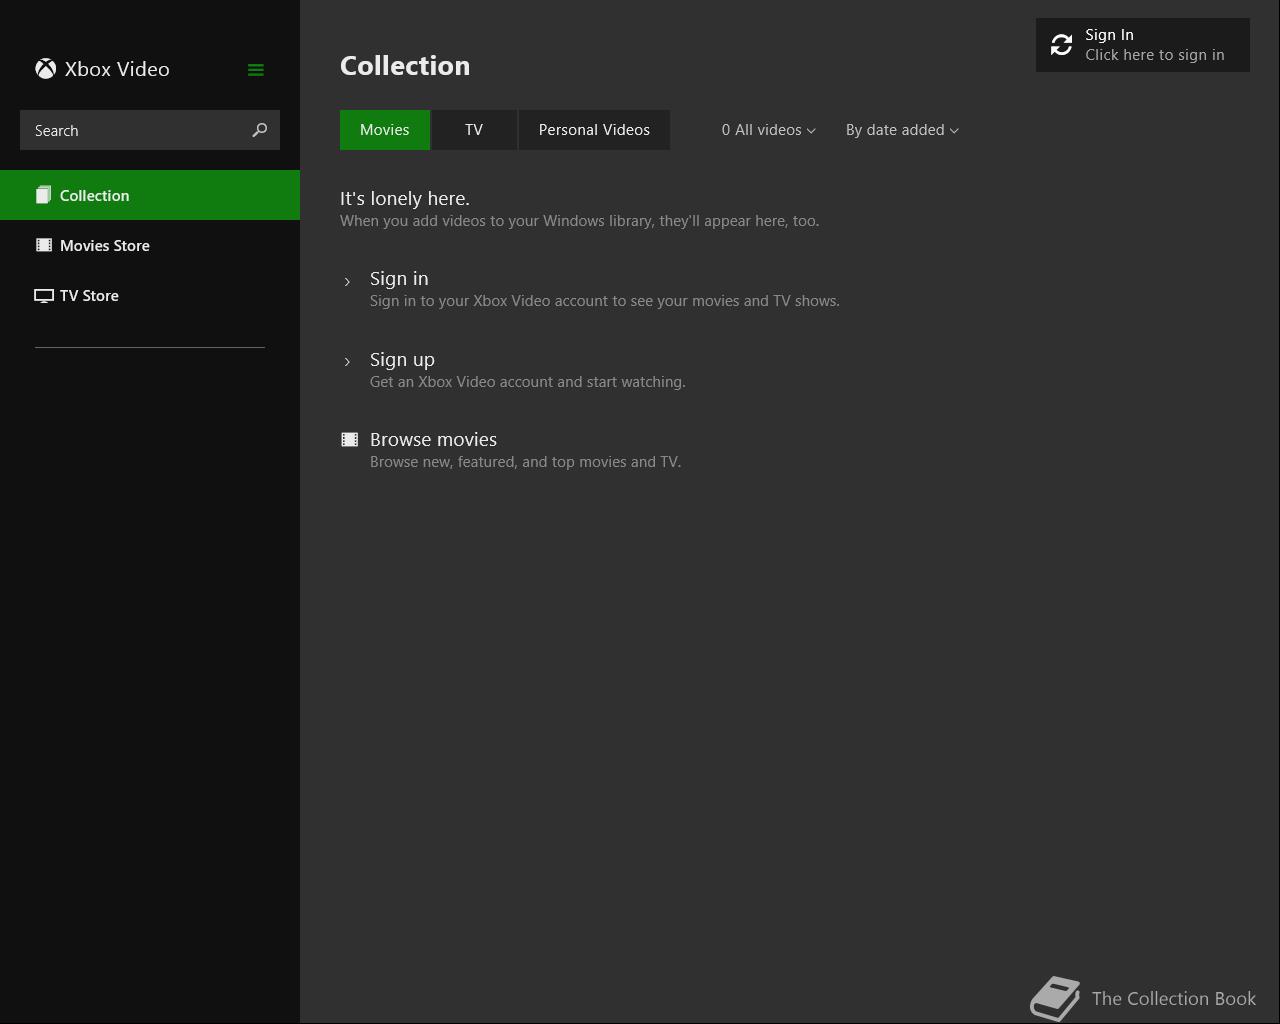The width and height of the screenshot is (1280, 1024).
Task: Click the Xbox Video title text
Action: [117, 69]
